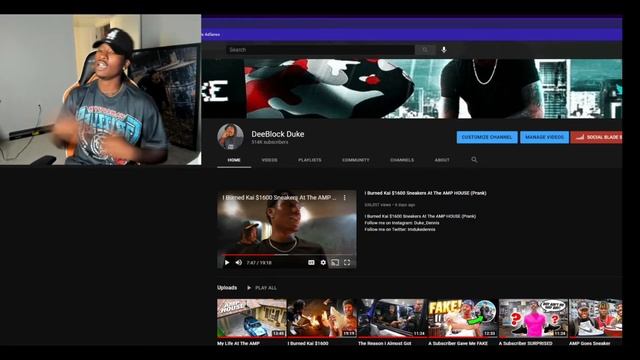The height and width of the screenshot is (360, 640).
Task: Click the 'Follow me on Twitter' description line
Action: [400, 229]
